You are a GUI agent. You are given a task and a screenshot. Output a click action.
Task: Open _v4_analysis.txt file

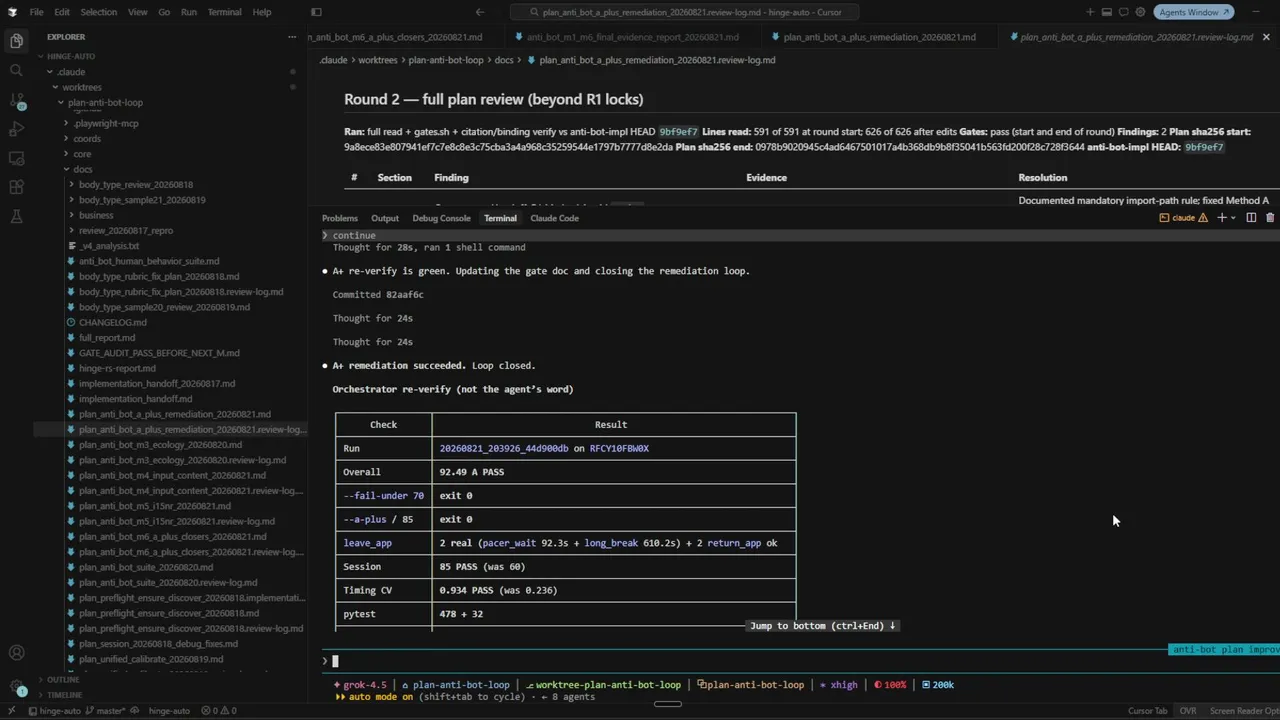[x=110, y=246]
